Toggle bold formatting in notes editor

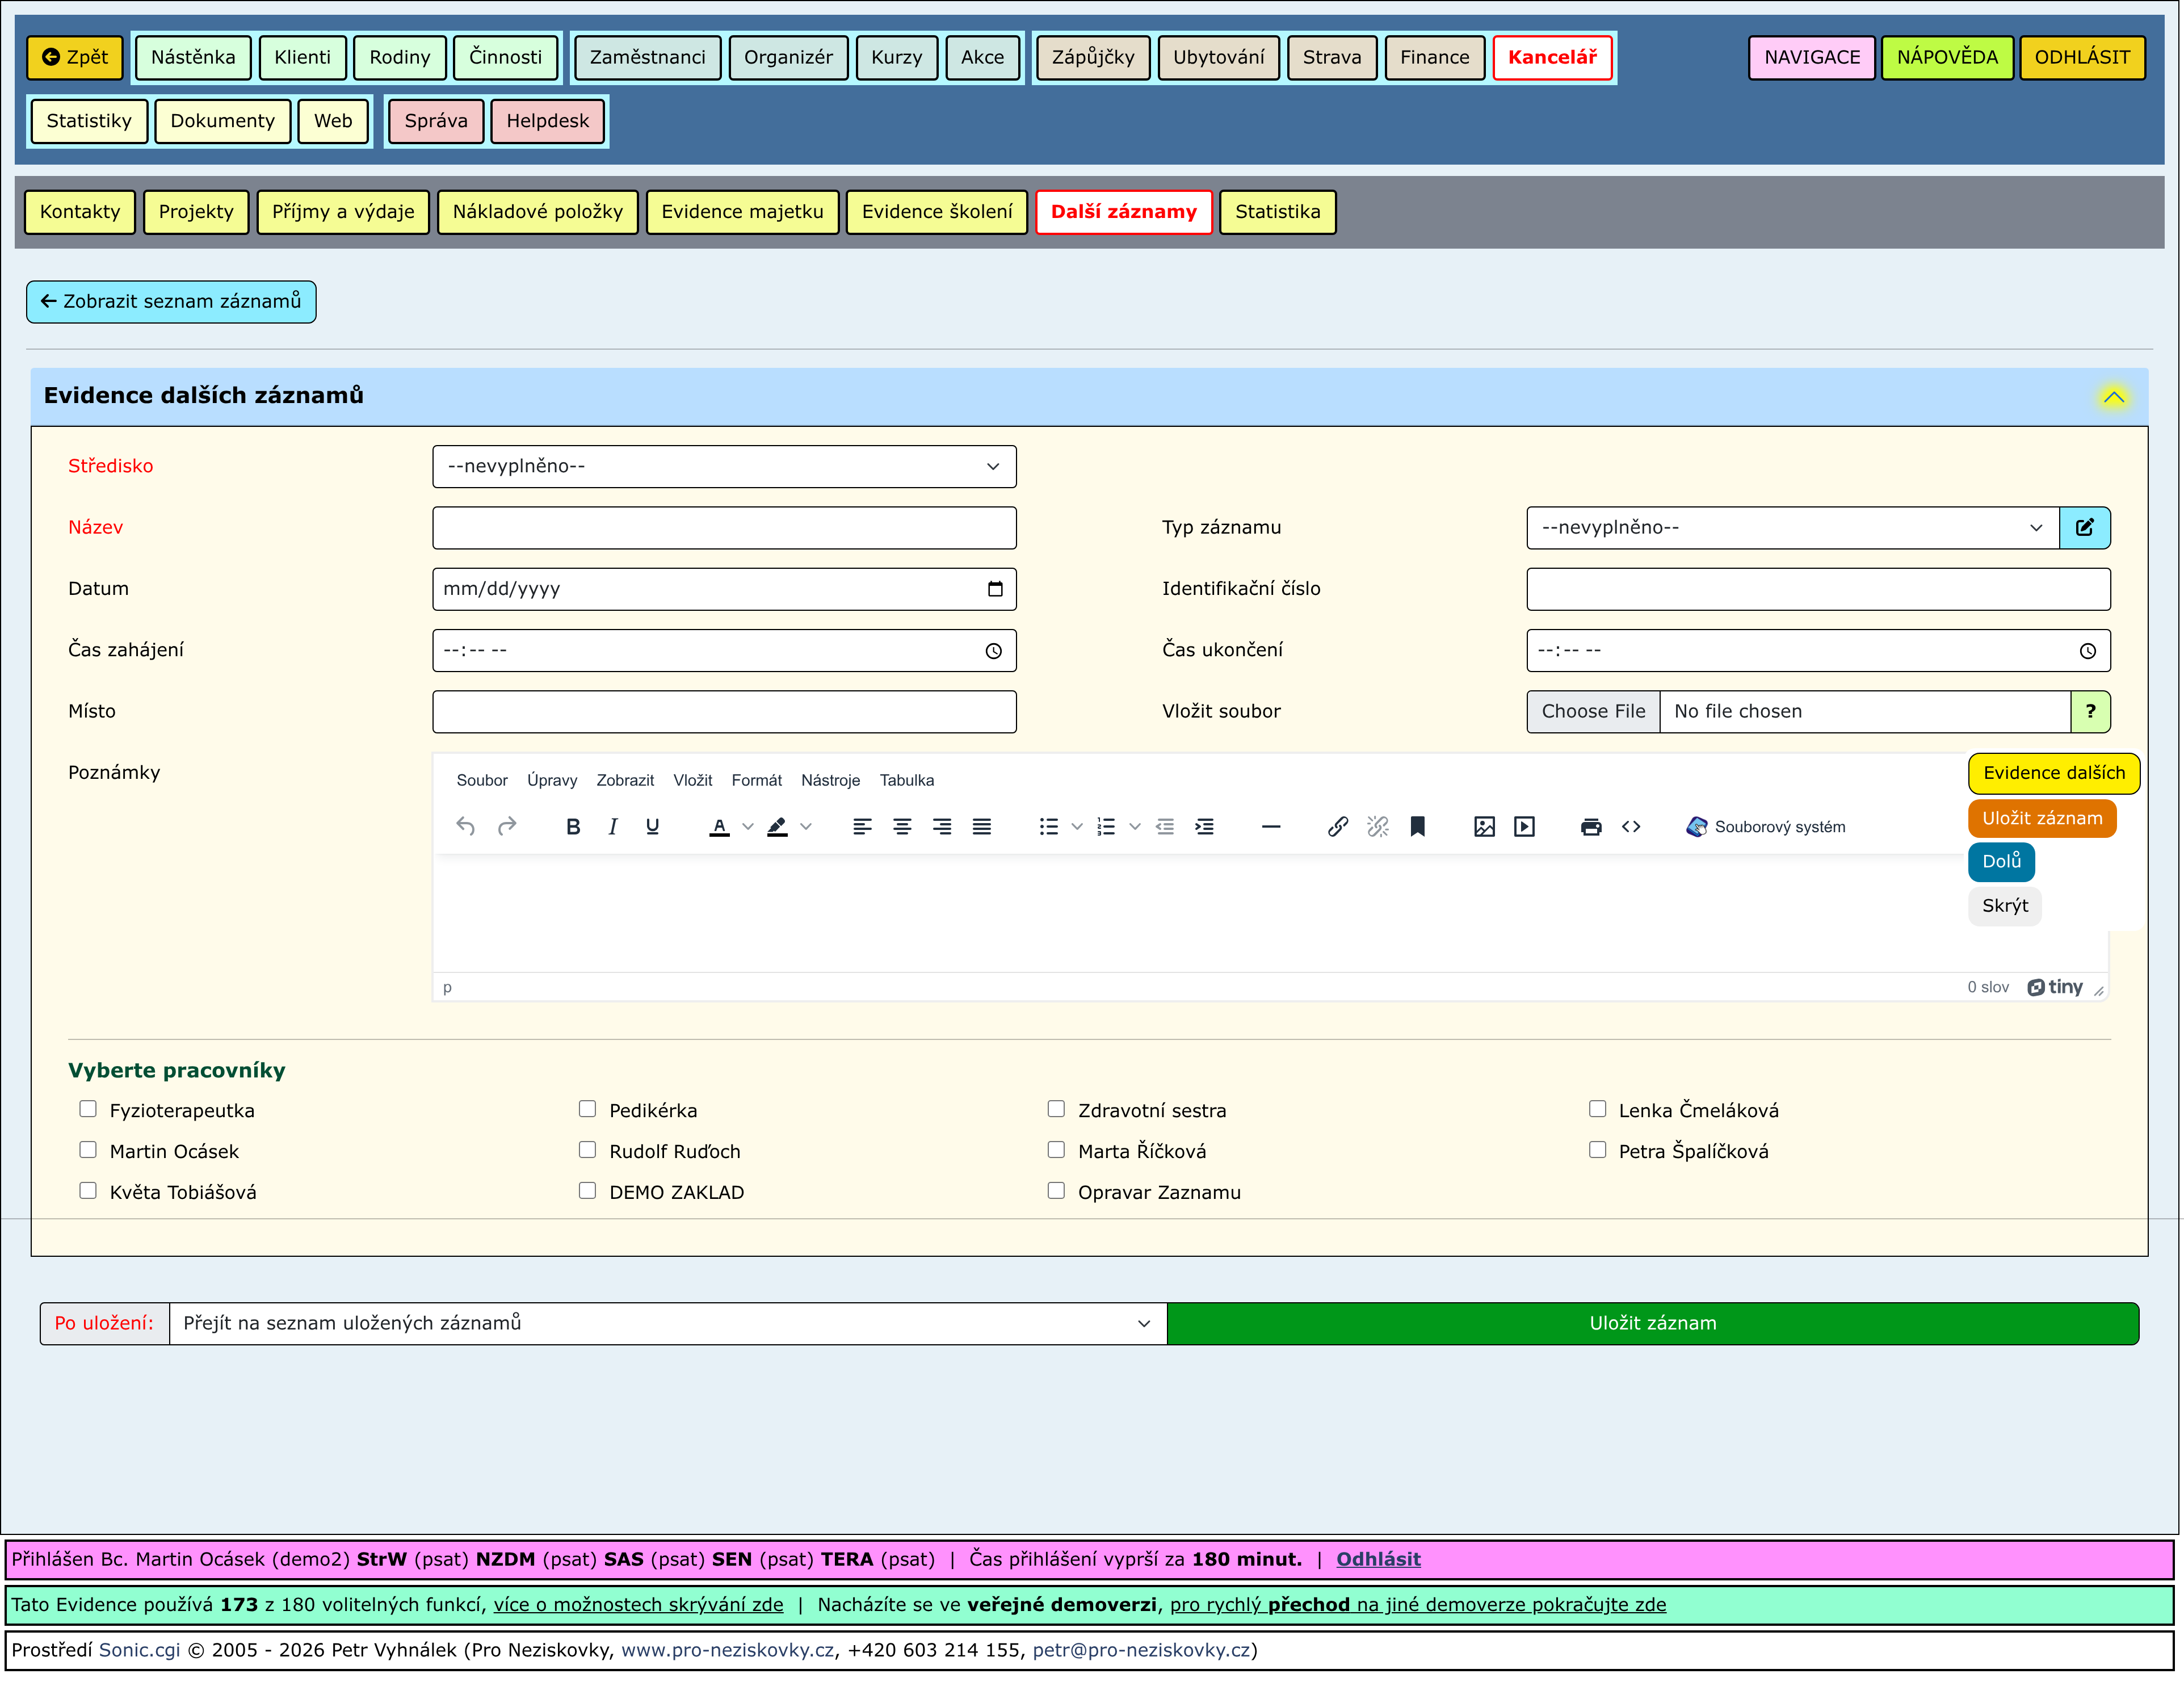tap(573, 827)
